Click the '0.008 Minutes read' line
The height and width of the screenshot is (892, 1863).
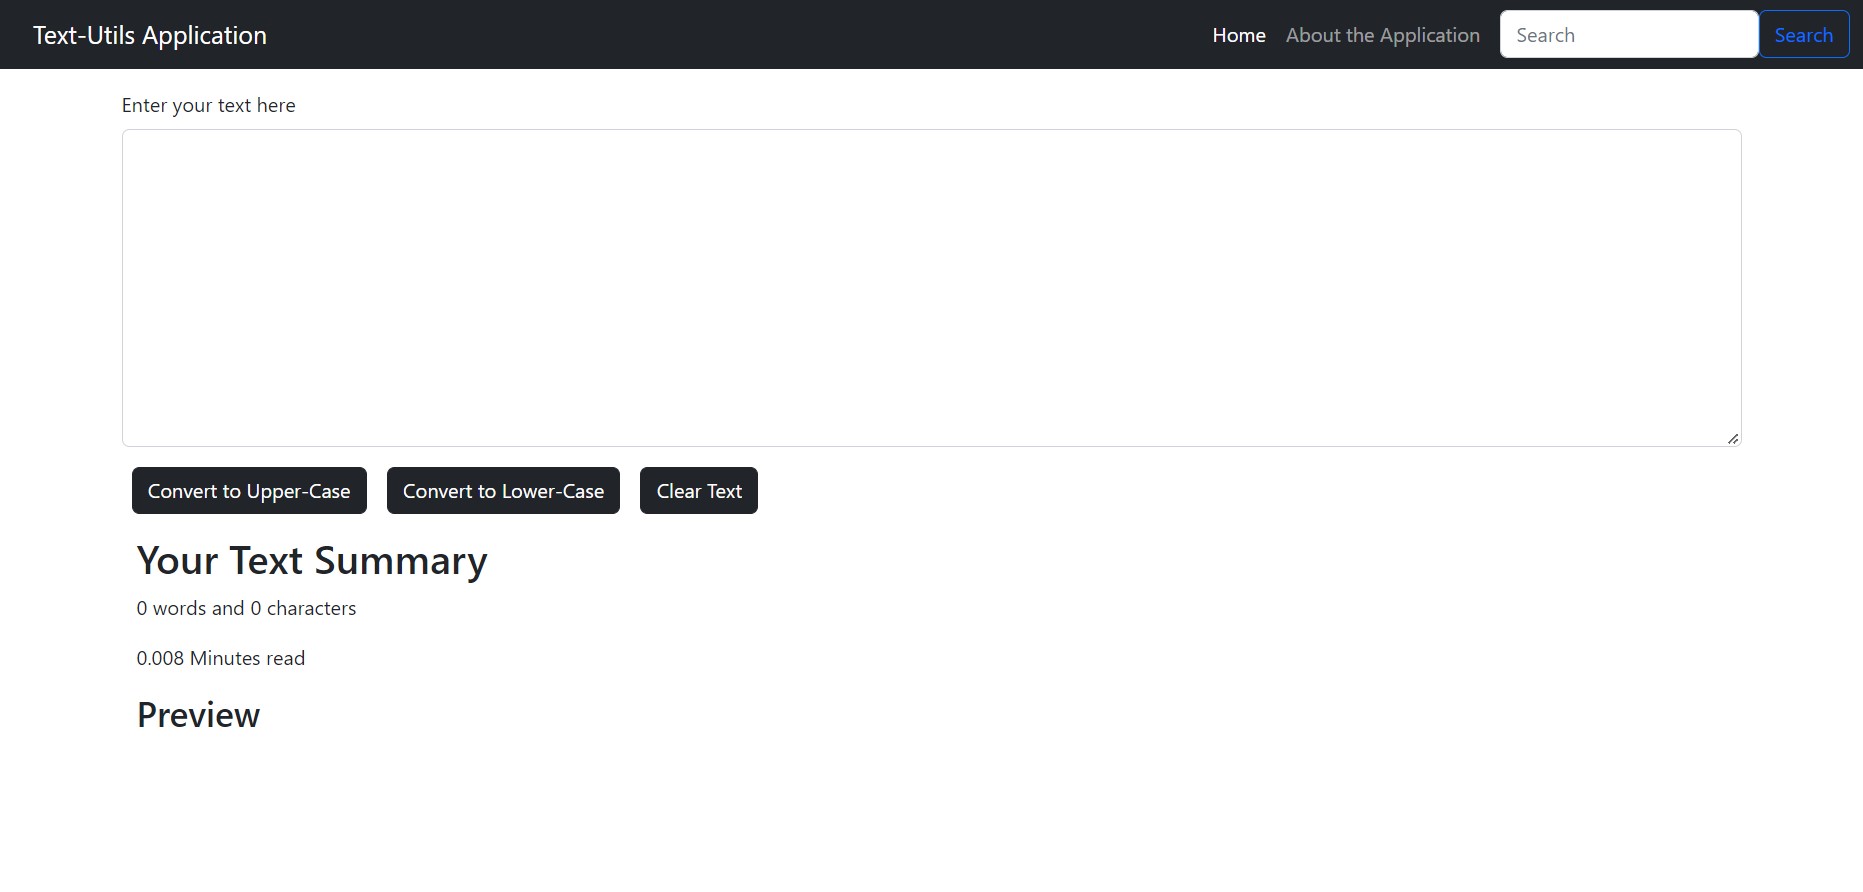click(220, 658)
